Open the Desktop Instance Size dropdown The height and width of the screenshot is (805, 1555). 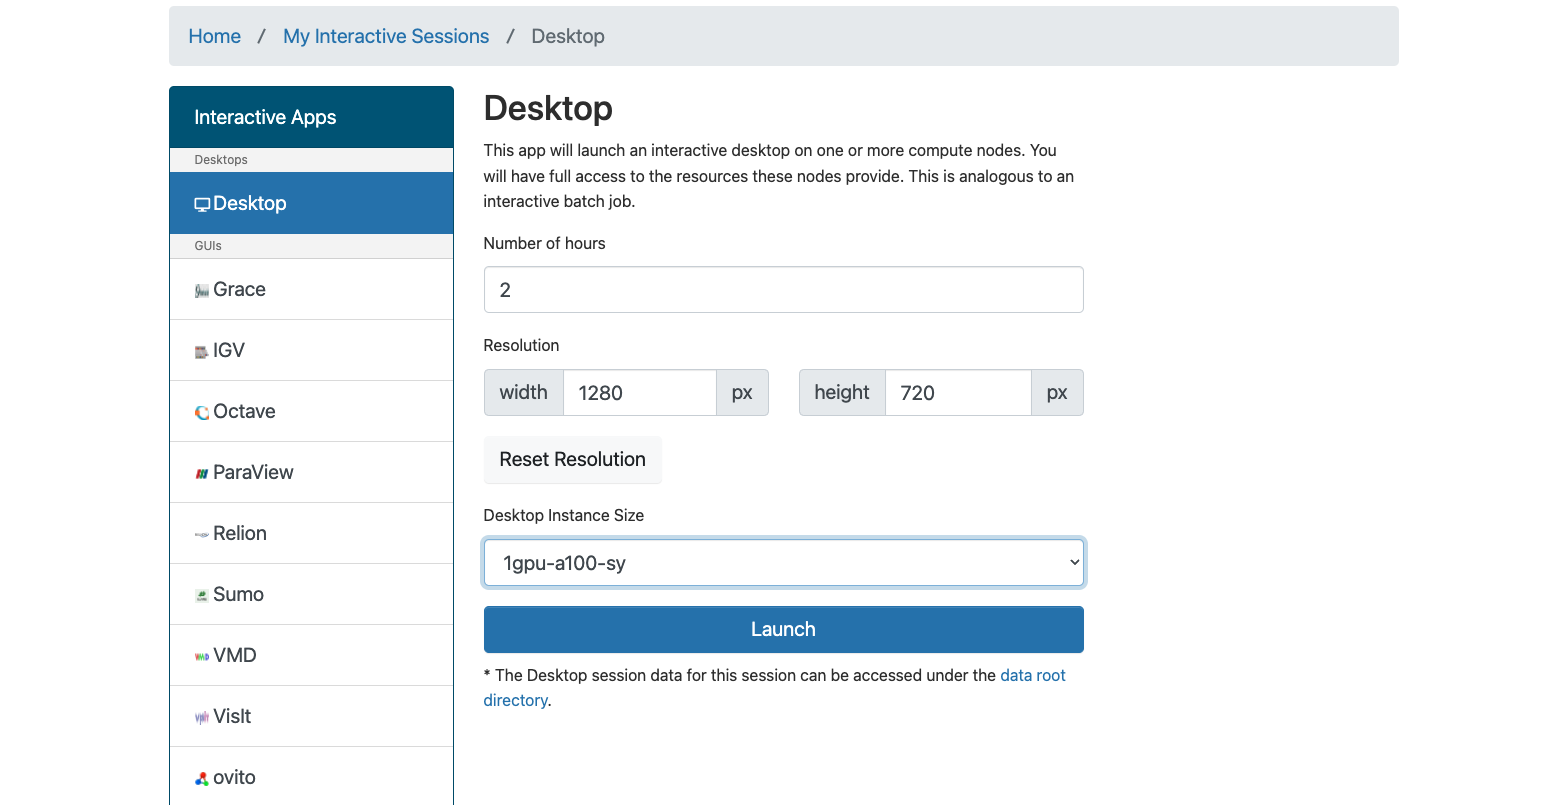(x=783, y=563)
